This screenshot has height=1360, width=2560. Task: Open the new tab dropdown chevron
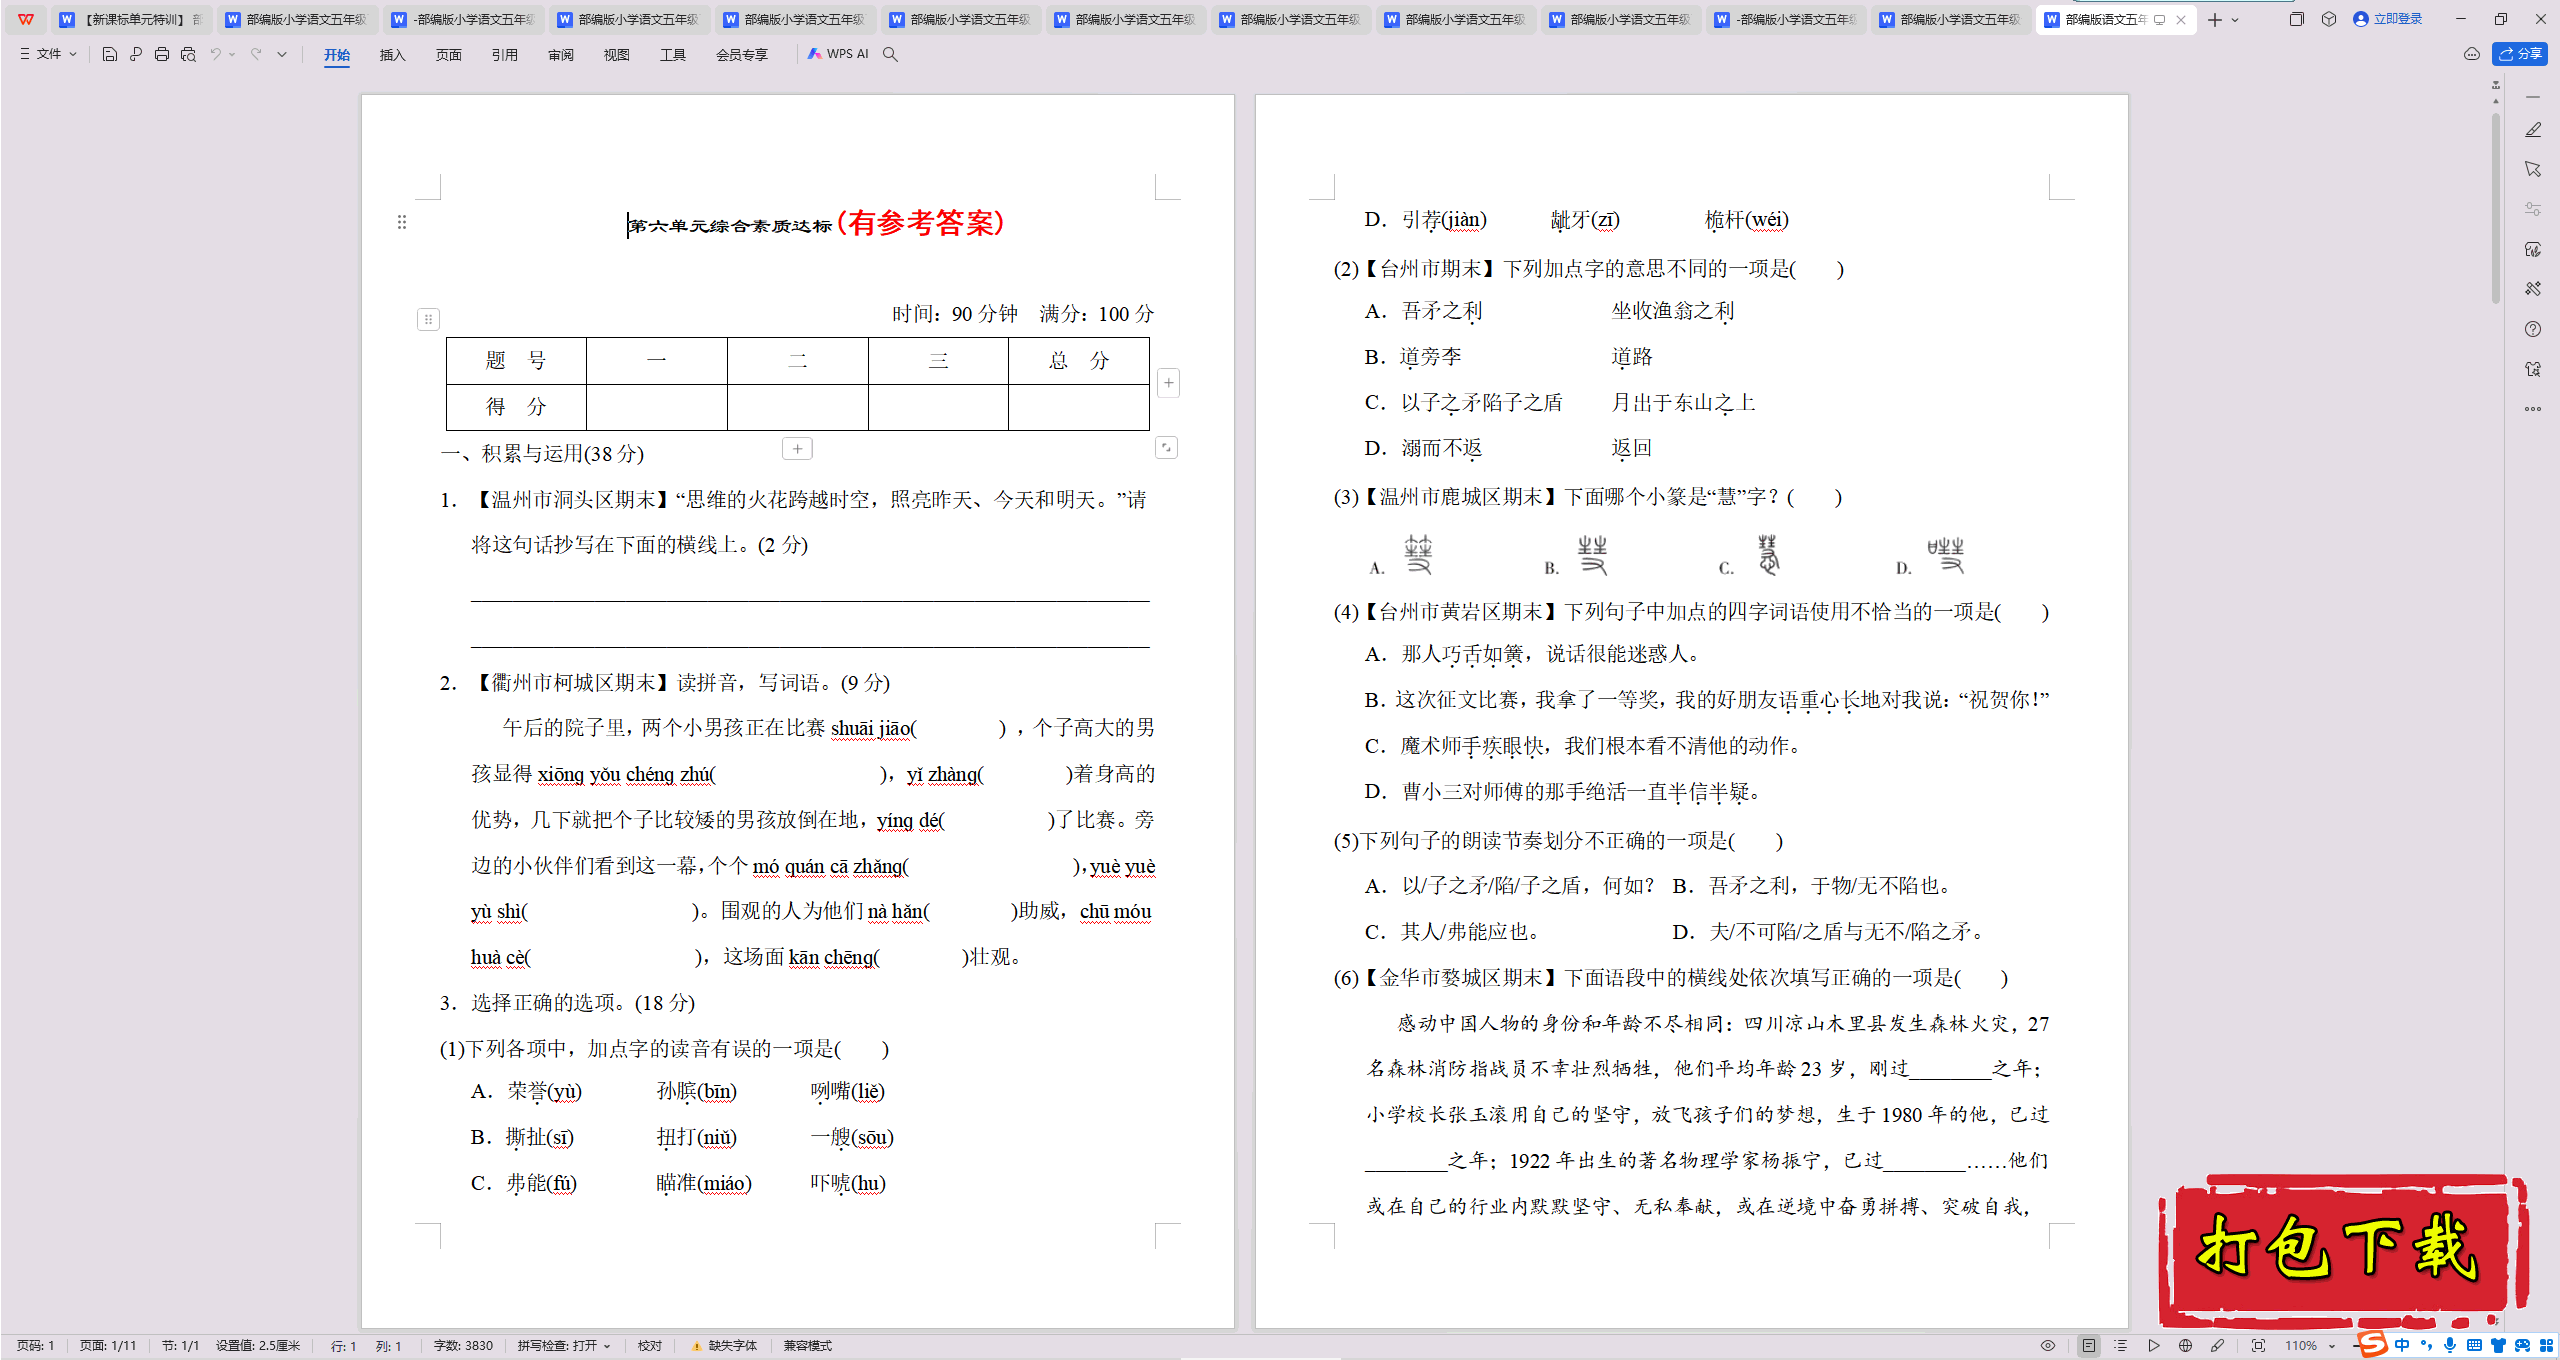(2235, 20)
